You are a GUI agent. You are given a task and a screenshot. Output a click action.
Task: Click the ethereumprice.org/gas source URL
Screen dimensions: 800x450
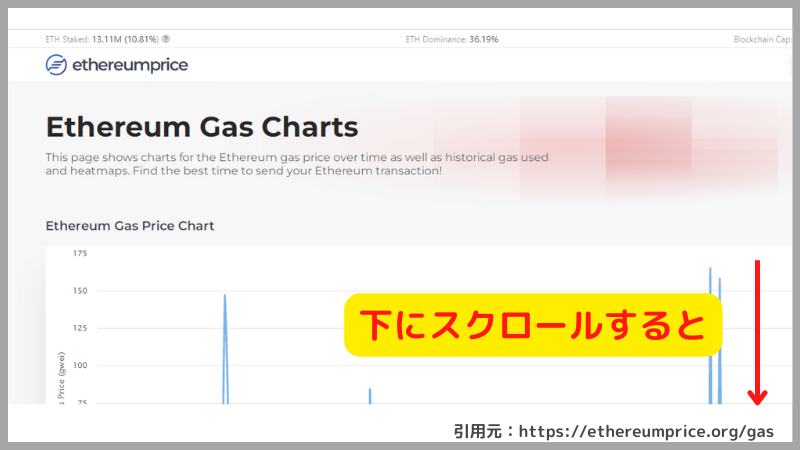(646, 431)
